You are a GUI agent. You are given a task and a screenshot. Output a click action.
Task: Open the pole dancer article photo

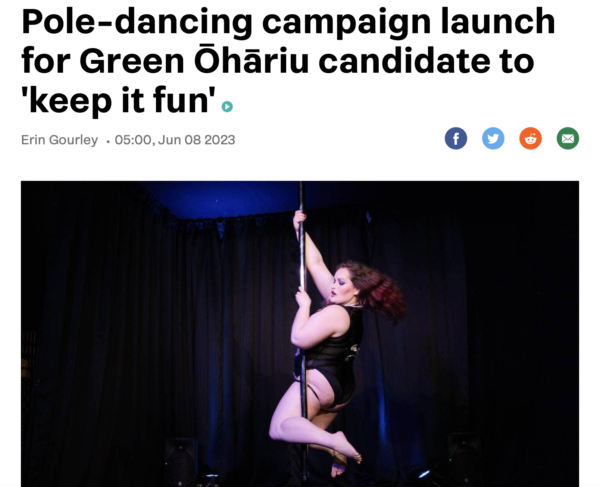[300, 334]
